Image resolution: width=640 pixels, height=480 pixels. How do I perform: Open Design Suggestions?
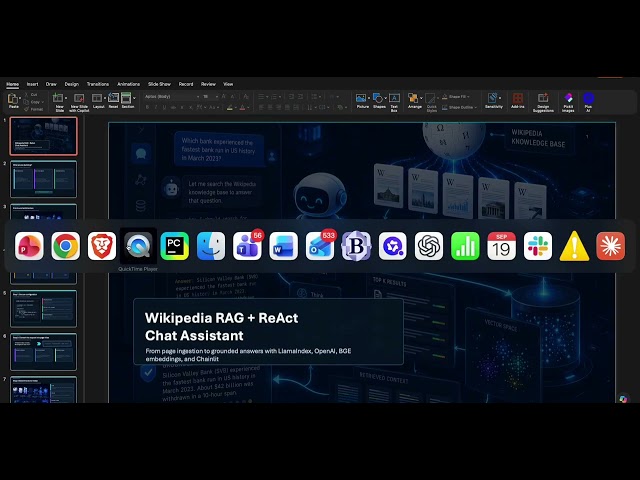tap(543, 102)
